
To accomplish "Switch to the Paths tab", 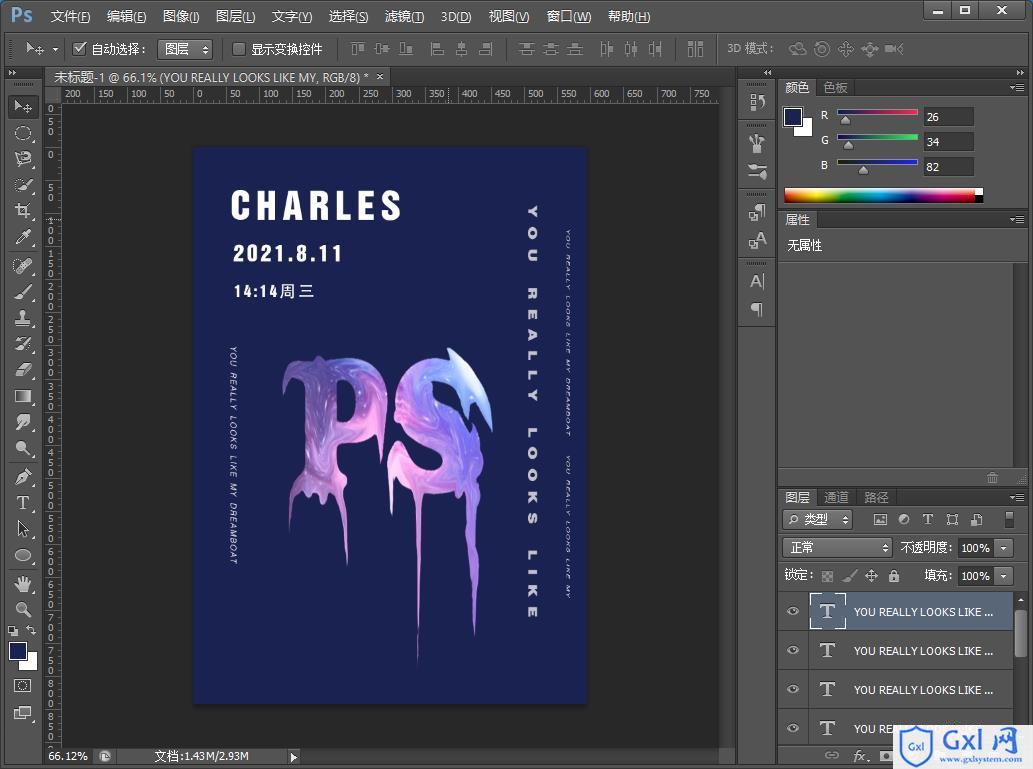I will 876,497.
